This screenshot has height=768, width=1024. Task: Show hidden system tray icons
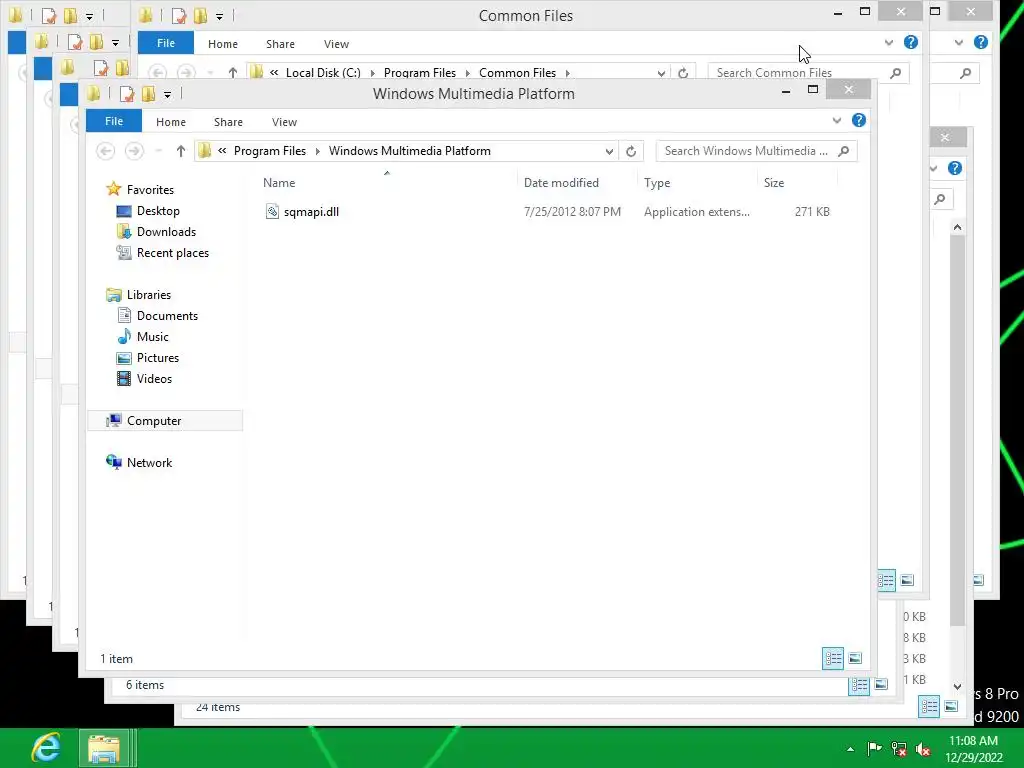(850, 749)
